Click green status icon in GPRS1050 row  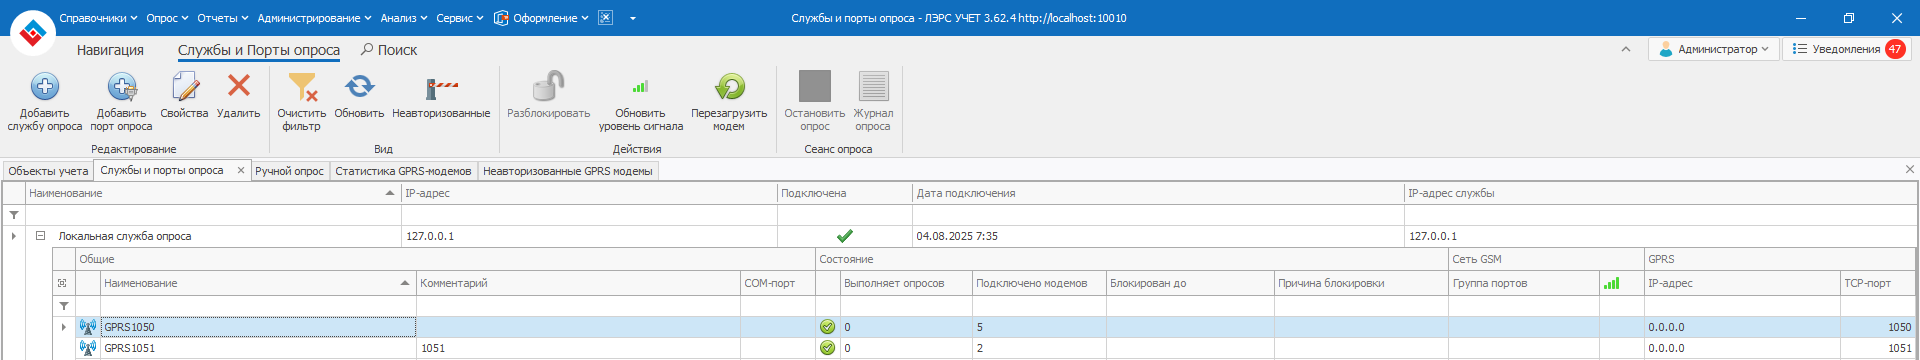(827, 327)
